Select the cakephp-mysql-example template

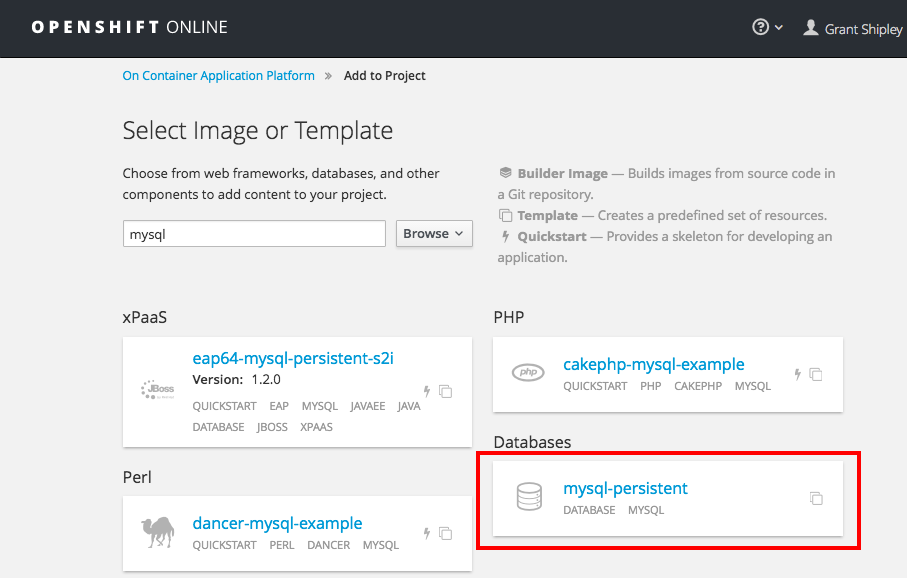point(653,364)
